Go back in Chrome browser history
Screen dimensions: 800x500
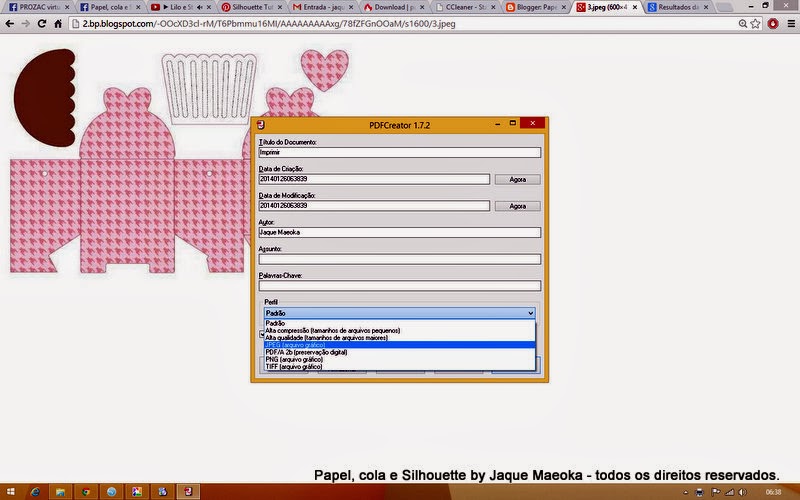[x=10, y=23]
